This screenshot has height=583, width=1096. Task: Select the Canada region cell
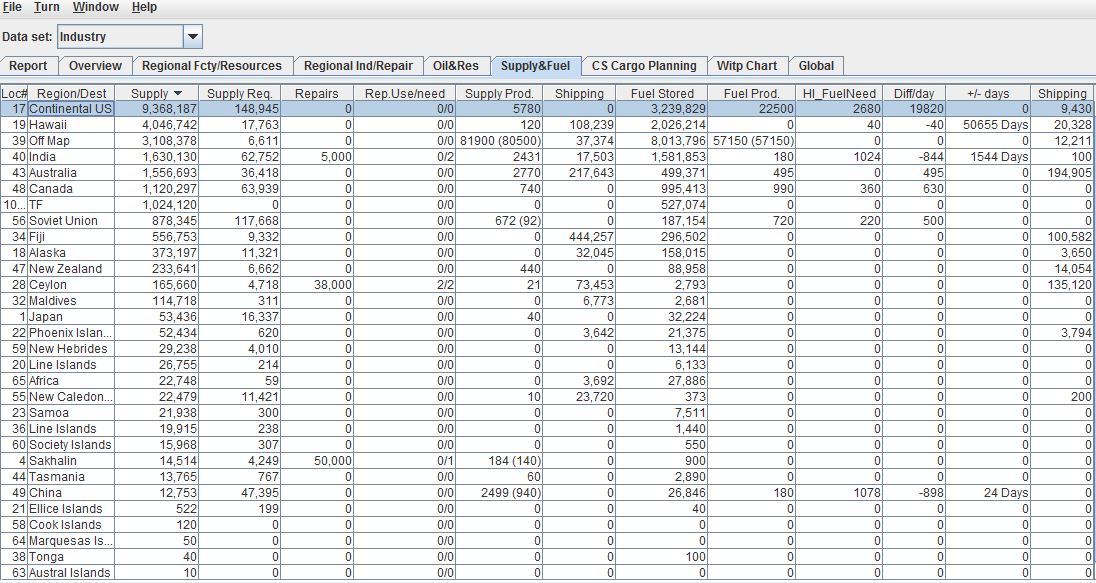[71, 189]
